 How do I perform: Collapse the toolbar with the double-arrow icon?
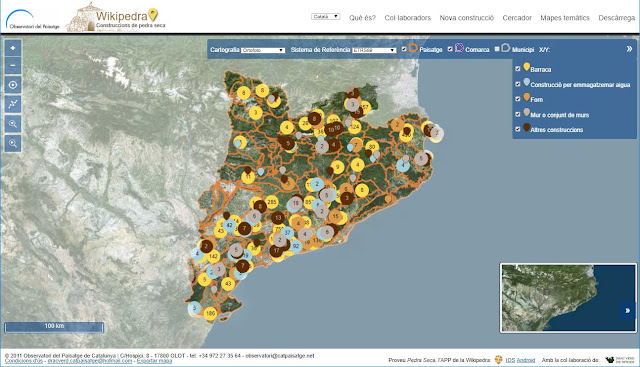point(629,49)
